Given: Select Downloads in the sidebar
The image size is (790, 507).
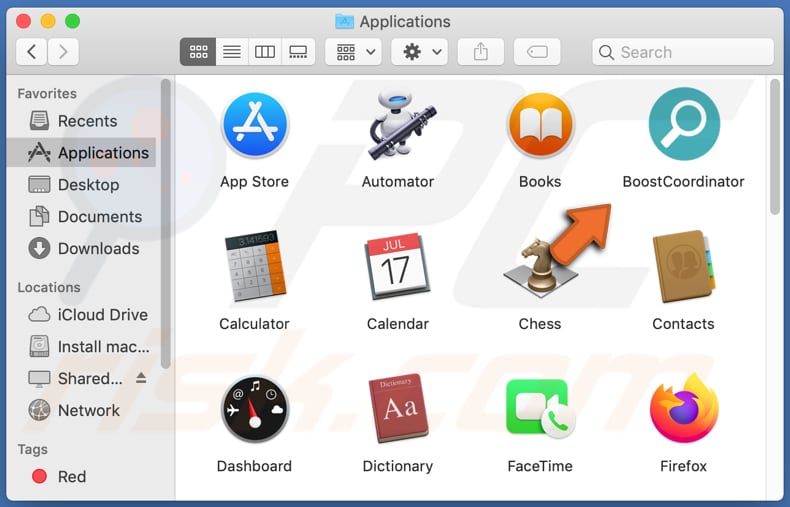Looking at the screenshot, I should 98,248.
